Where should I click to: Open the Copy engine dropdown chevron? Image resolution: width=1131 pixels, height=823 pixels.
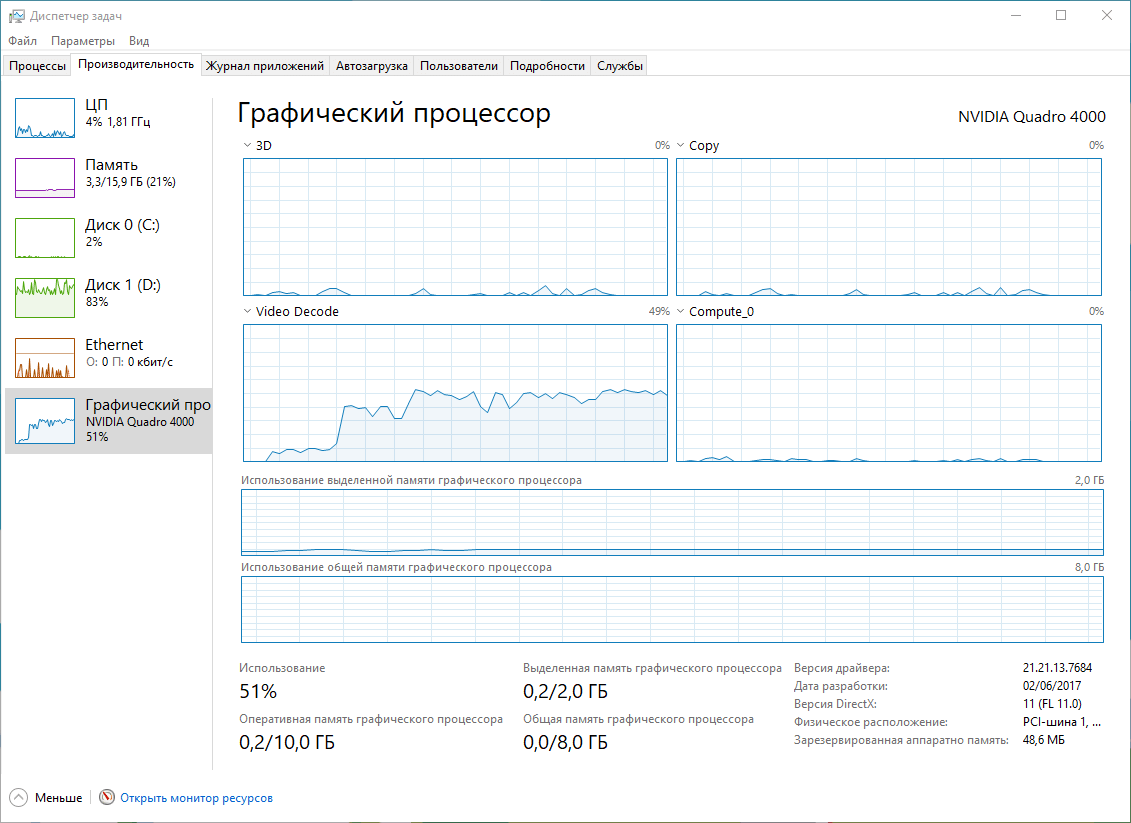pyautogui.click(x=681, y=145)
